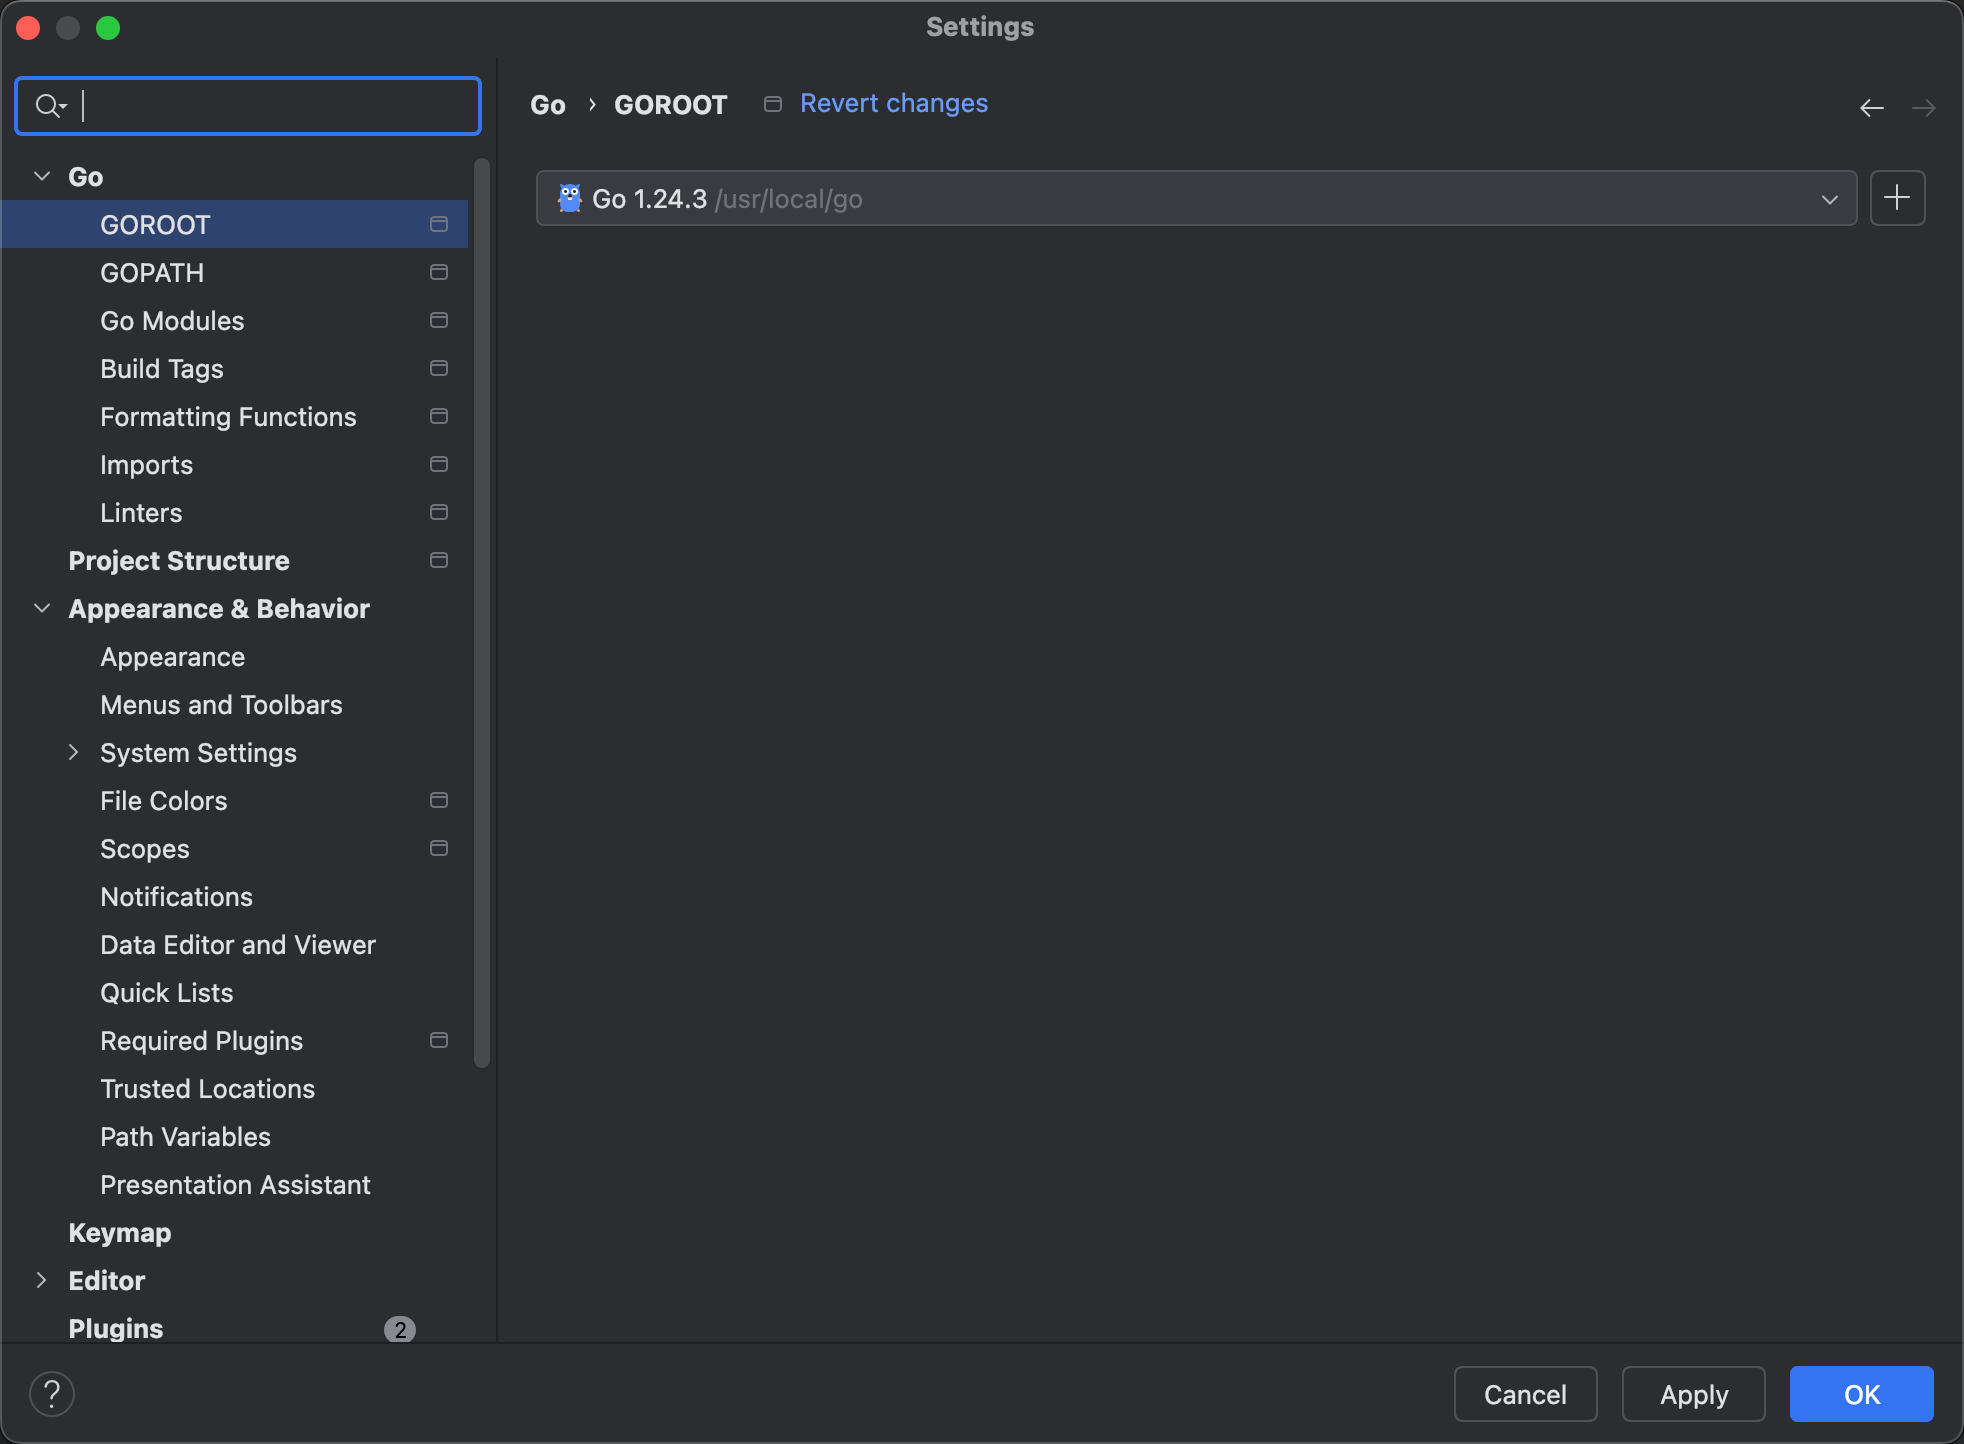
Task: Expand the System Settings node
Action: [73, 752]
